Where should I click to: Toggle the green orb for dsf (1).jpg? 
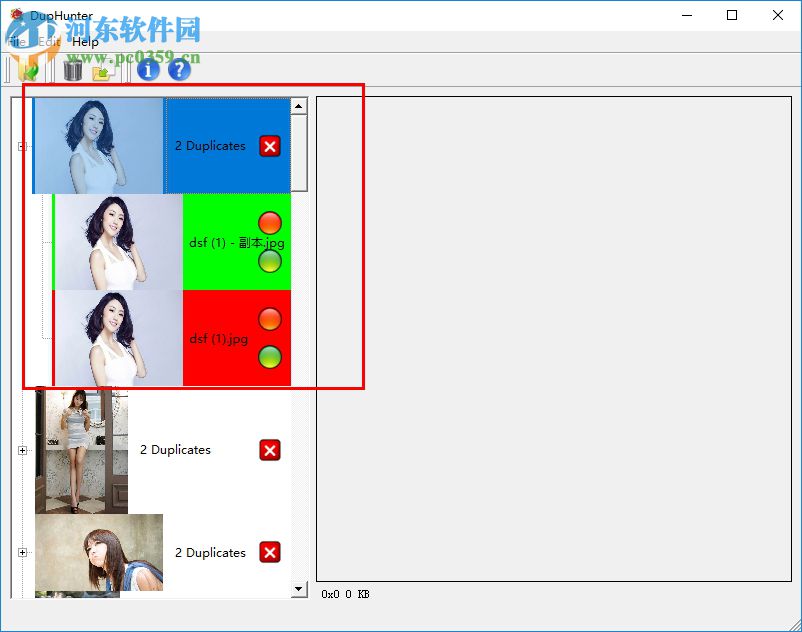269,356
